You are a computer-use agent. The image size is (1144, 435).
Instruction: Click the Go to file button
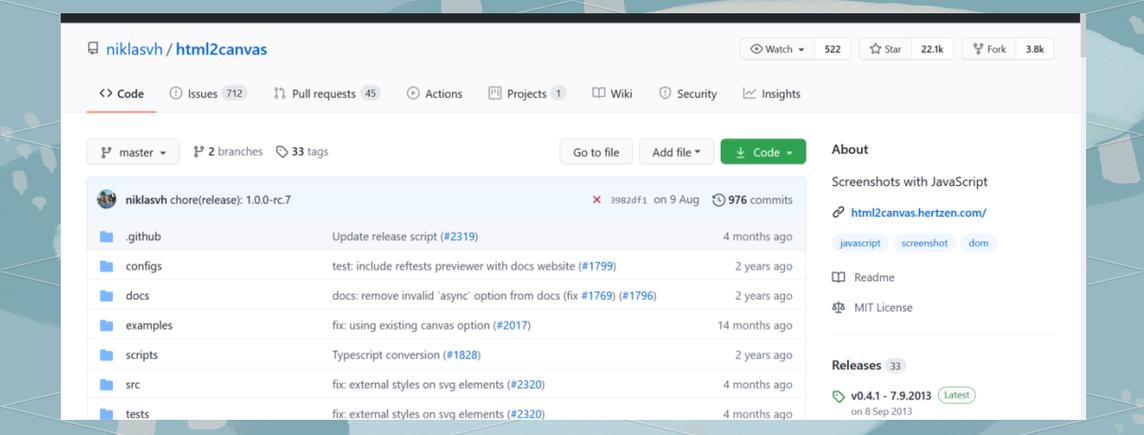click(596, 152)
